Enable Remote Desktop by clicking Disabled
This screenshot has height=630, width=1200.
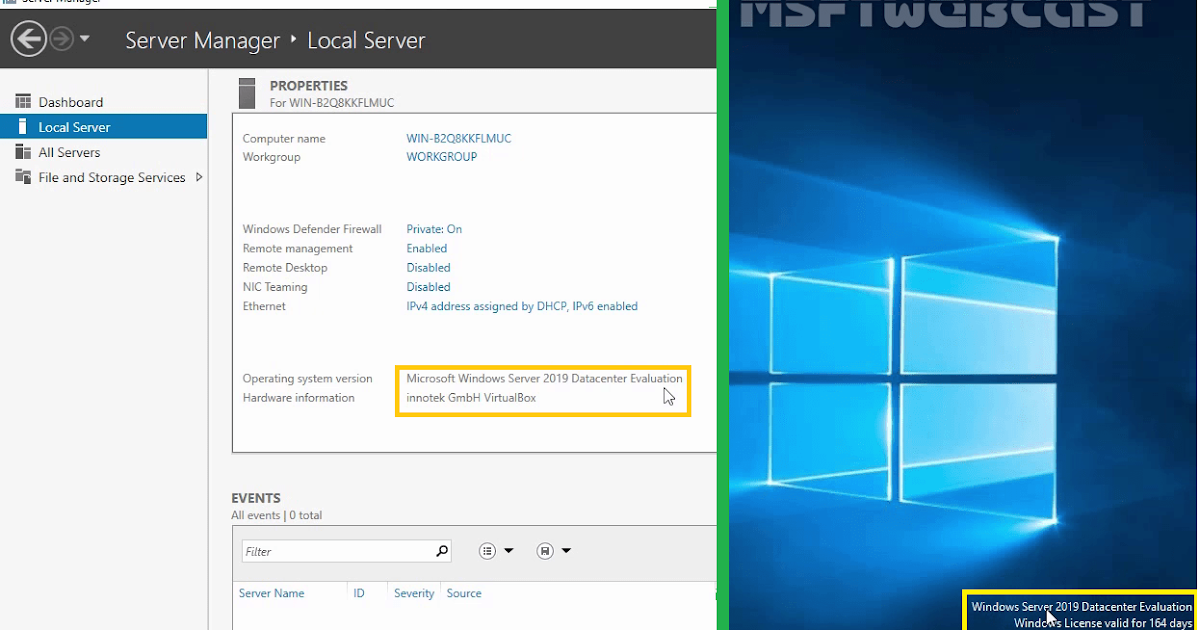coord(428,267)
